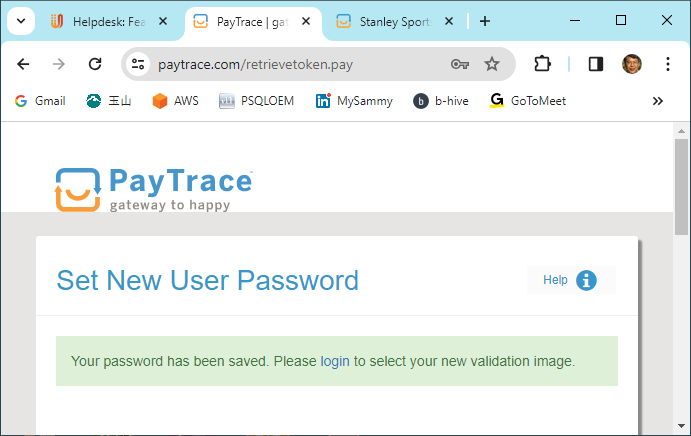This screenshot has height=436, width=691.
Task: Open the 玉山 bookmark
Action: [108, 101]
